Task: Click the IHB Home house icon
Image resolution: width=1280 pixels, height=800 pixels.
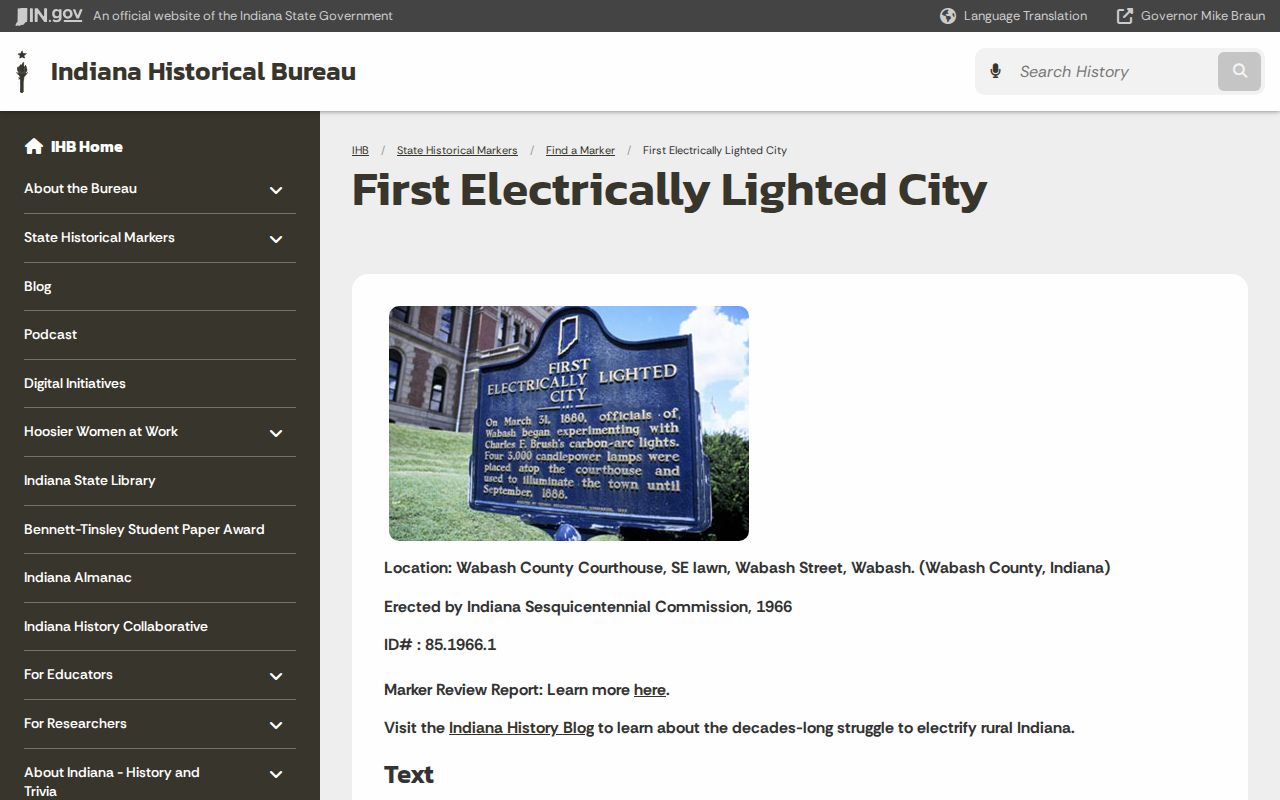Action: [x=34, y=146]
